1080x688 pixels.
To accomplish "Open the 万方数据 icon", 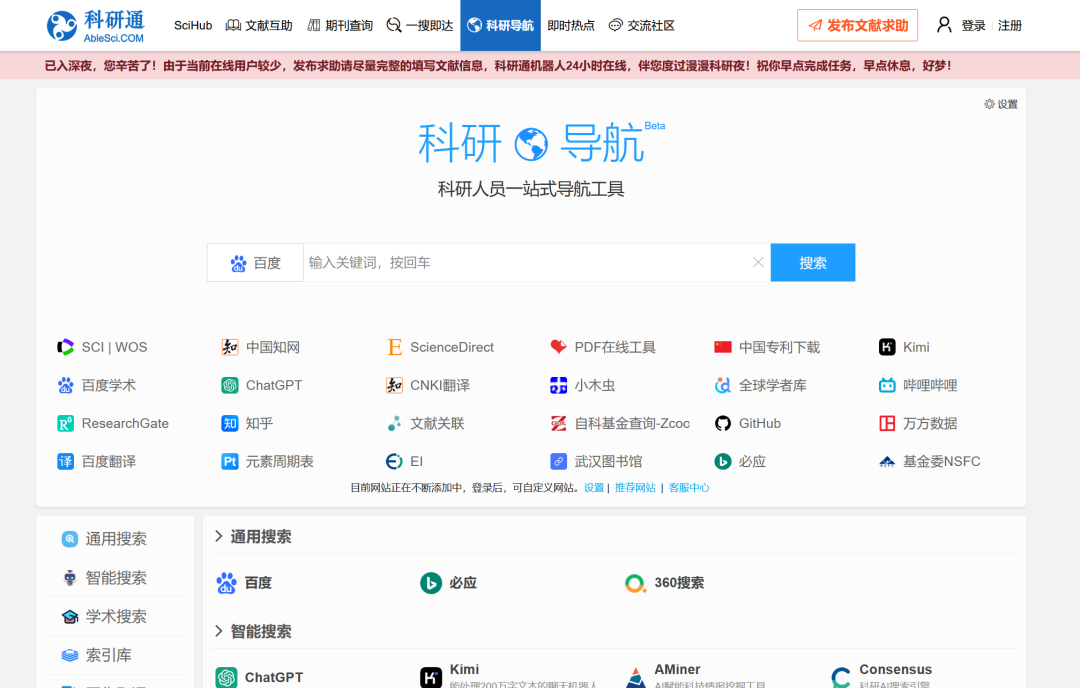I will [887, 424].
